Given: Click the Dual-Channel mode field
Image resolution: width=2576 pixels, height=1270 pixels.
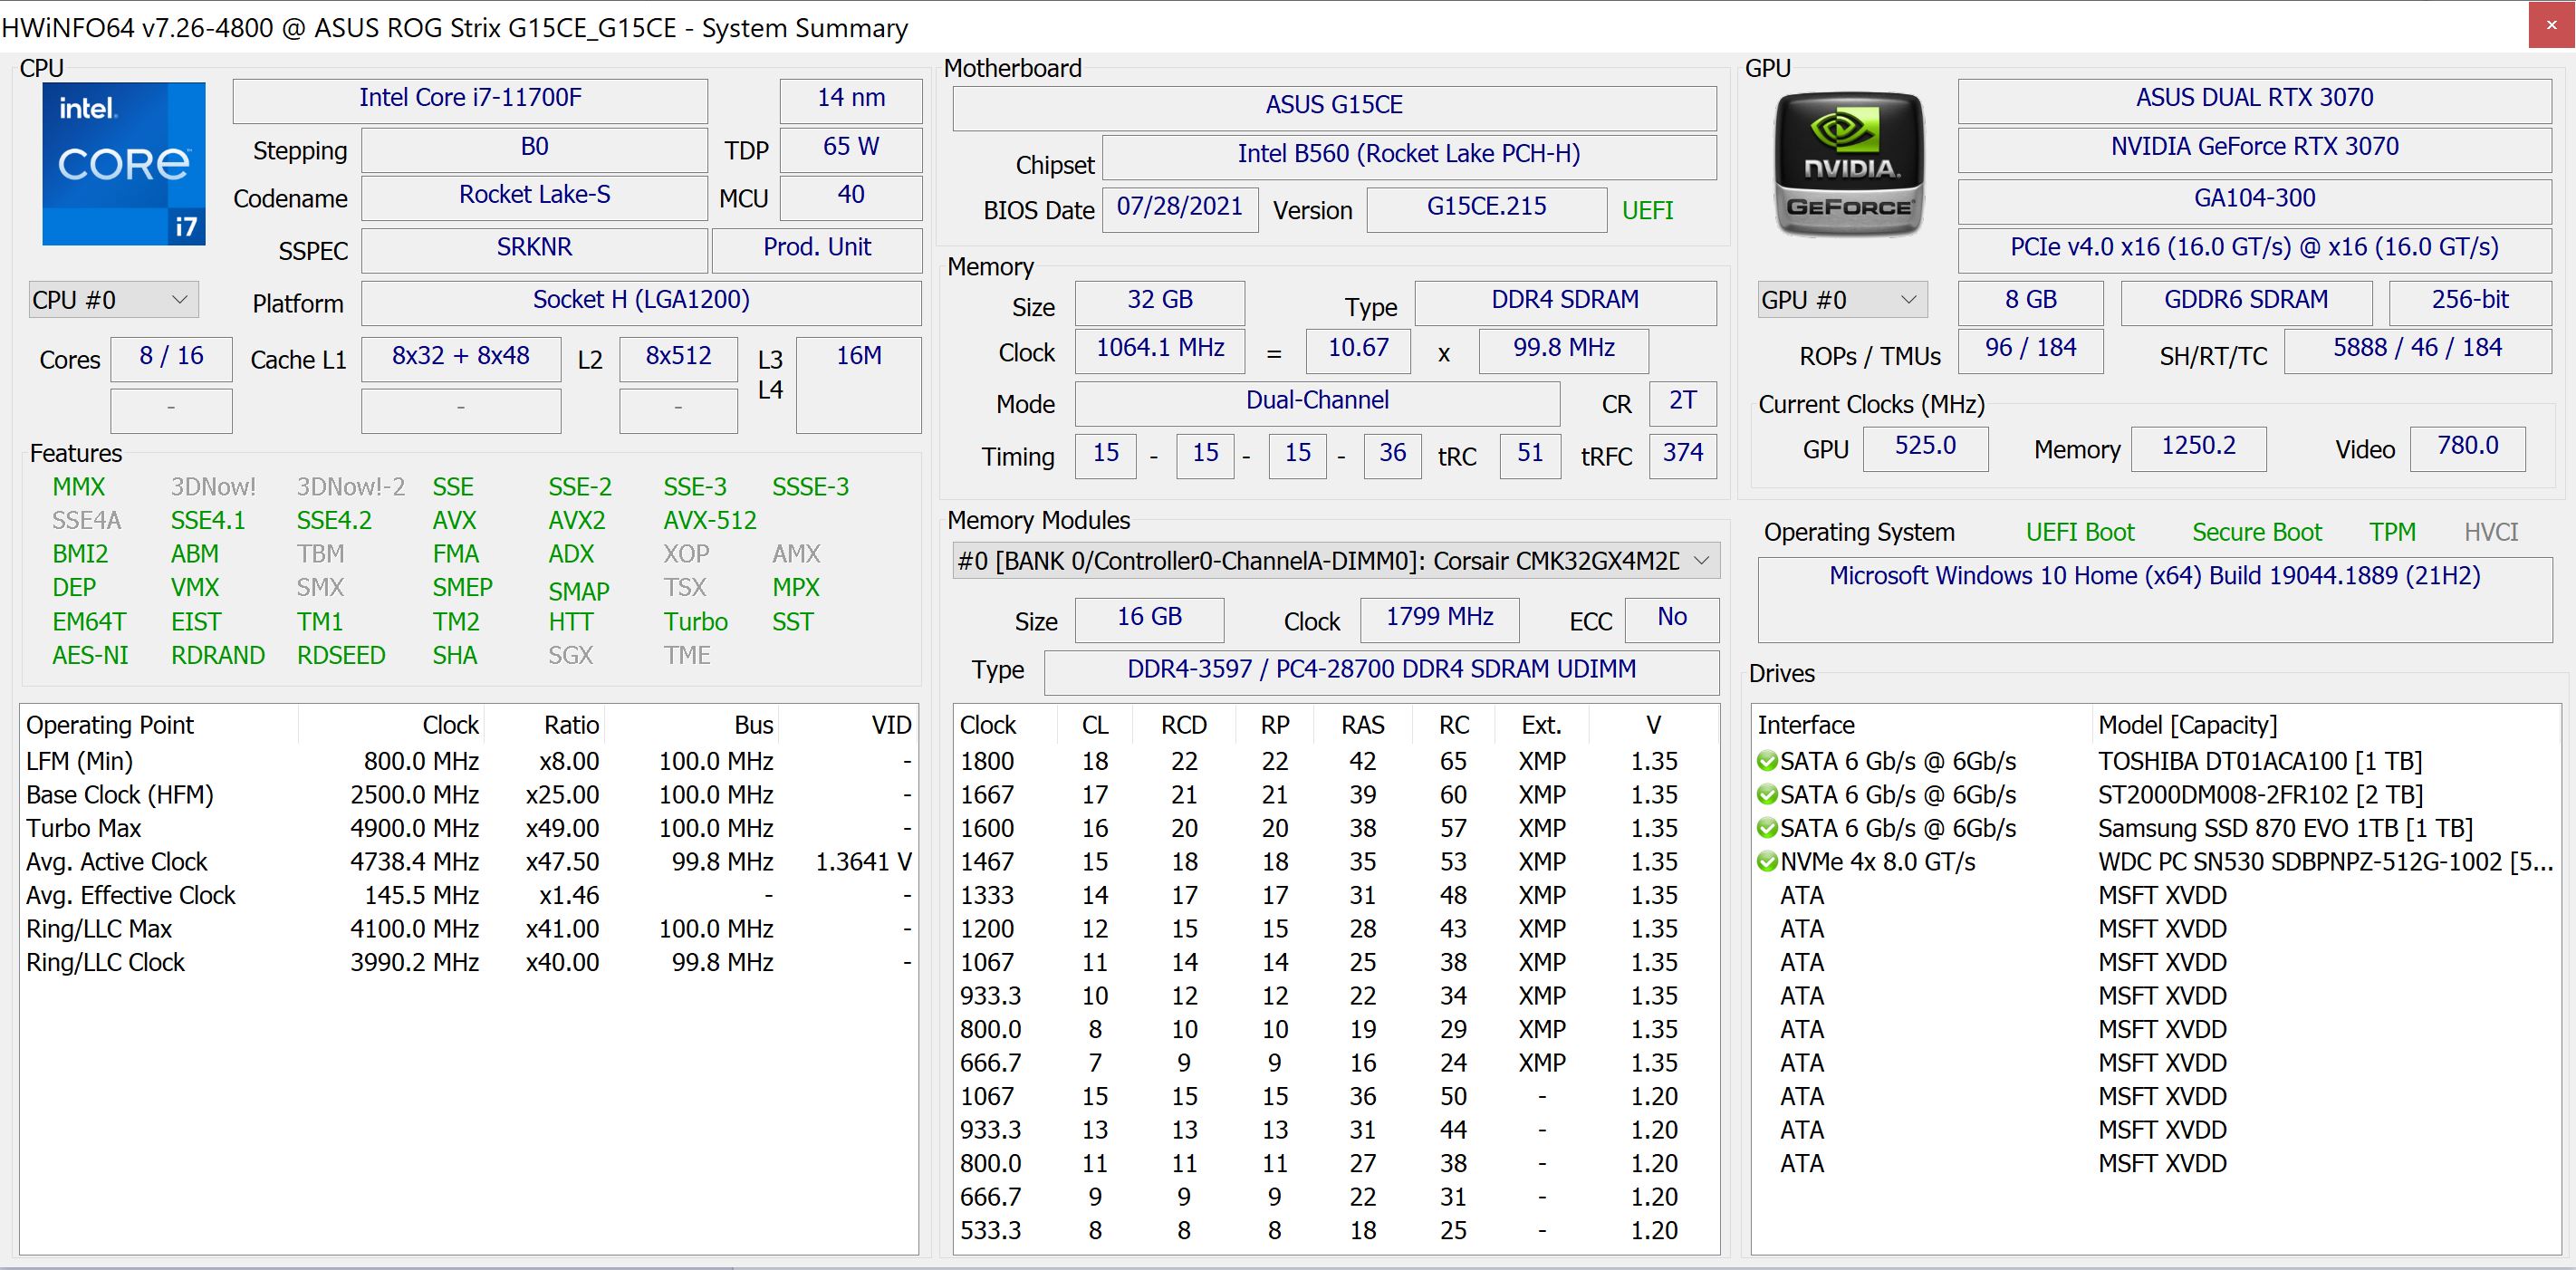Looking at the screenshot, I should click(x=1317, y=402).
